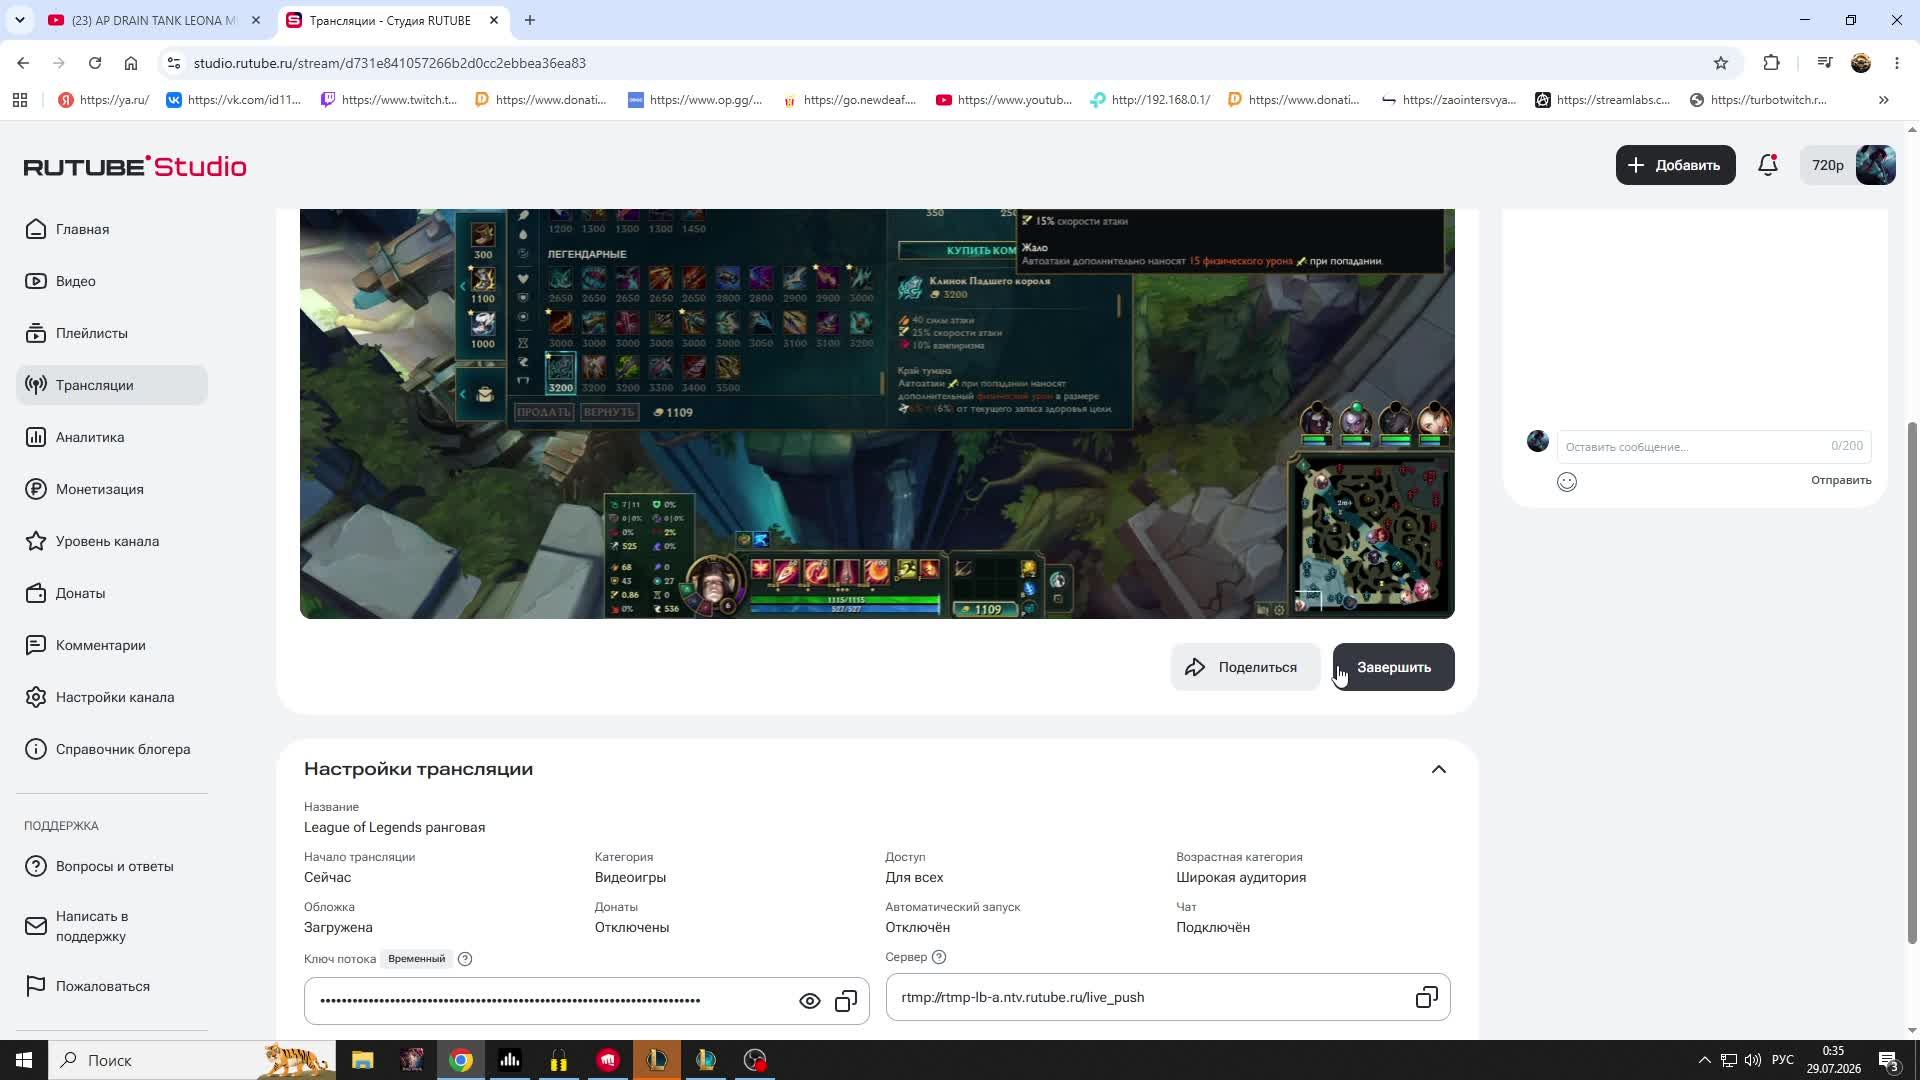Open the Windows notification center
This screenshot has width=1920, height=1080.
(1888, 1060)
